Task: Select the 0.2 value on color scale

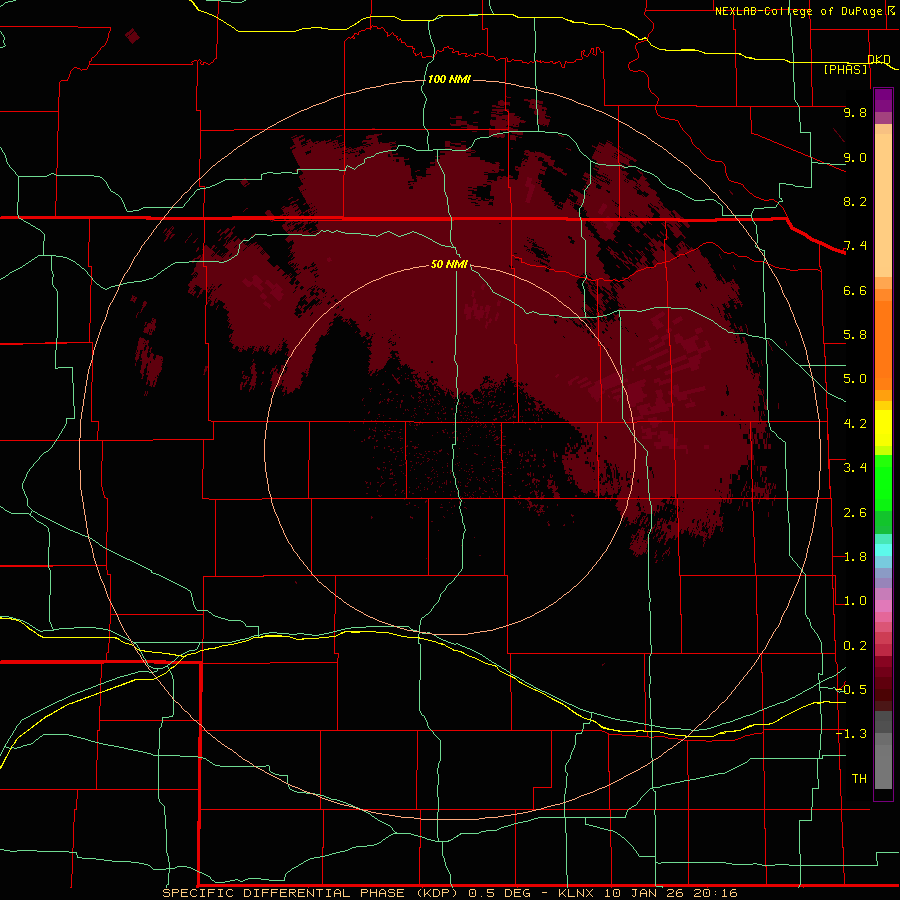Action: [855, 646]
